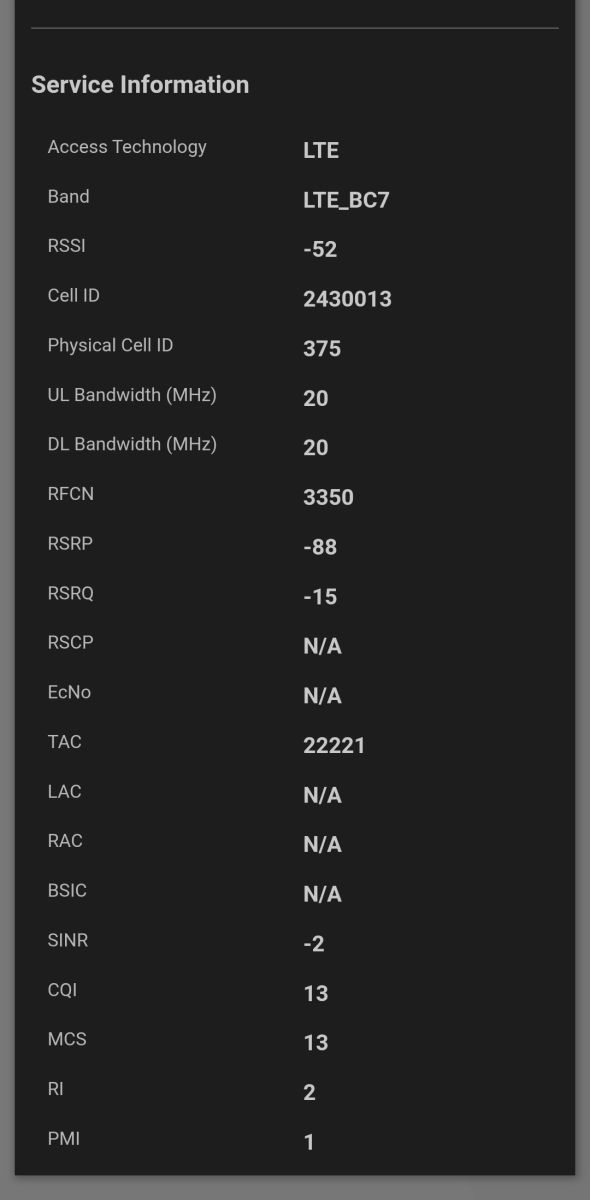
Task: Click the Service Information heading
Action: tap(140, 85)
